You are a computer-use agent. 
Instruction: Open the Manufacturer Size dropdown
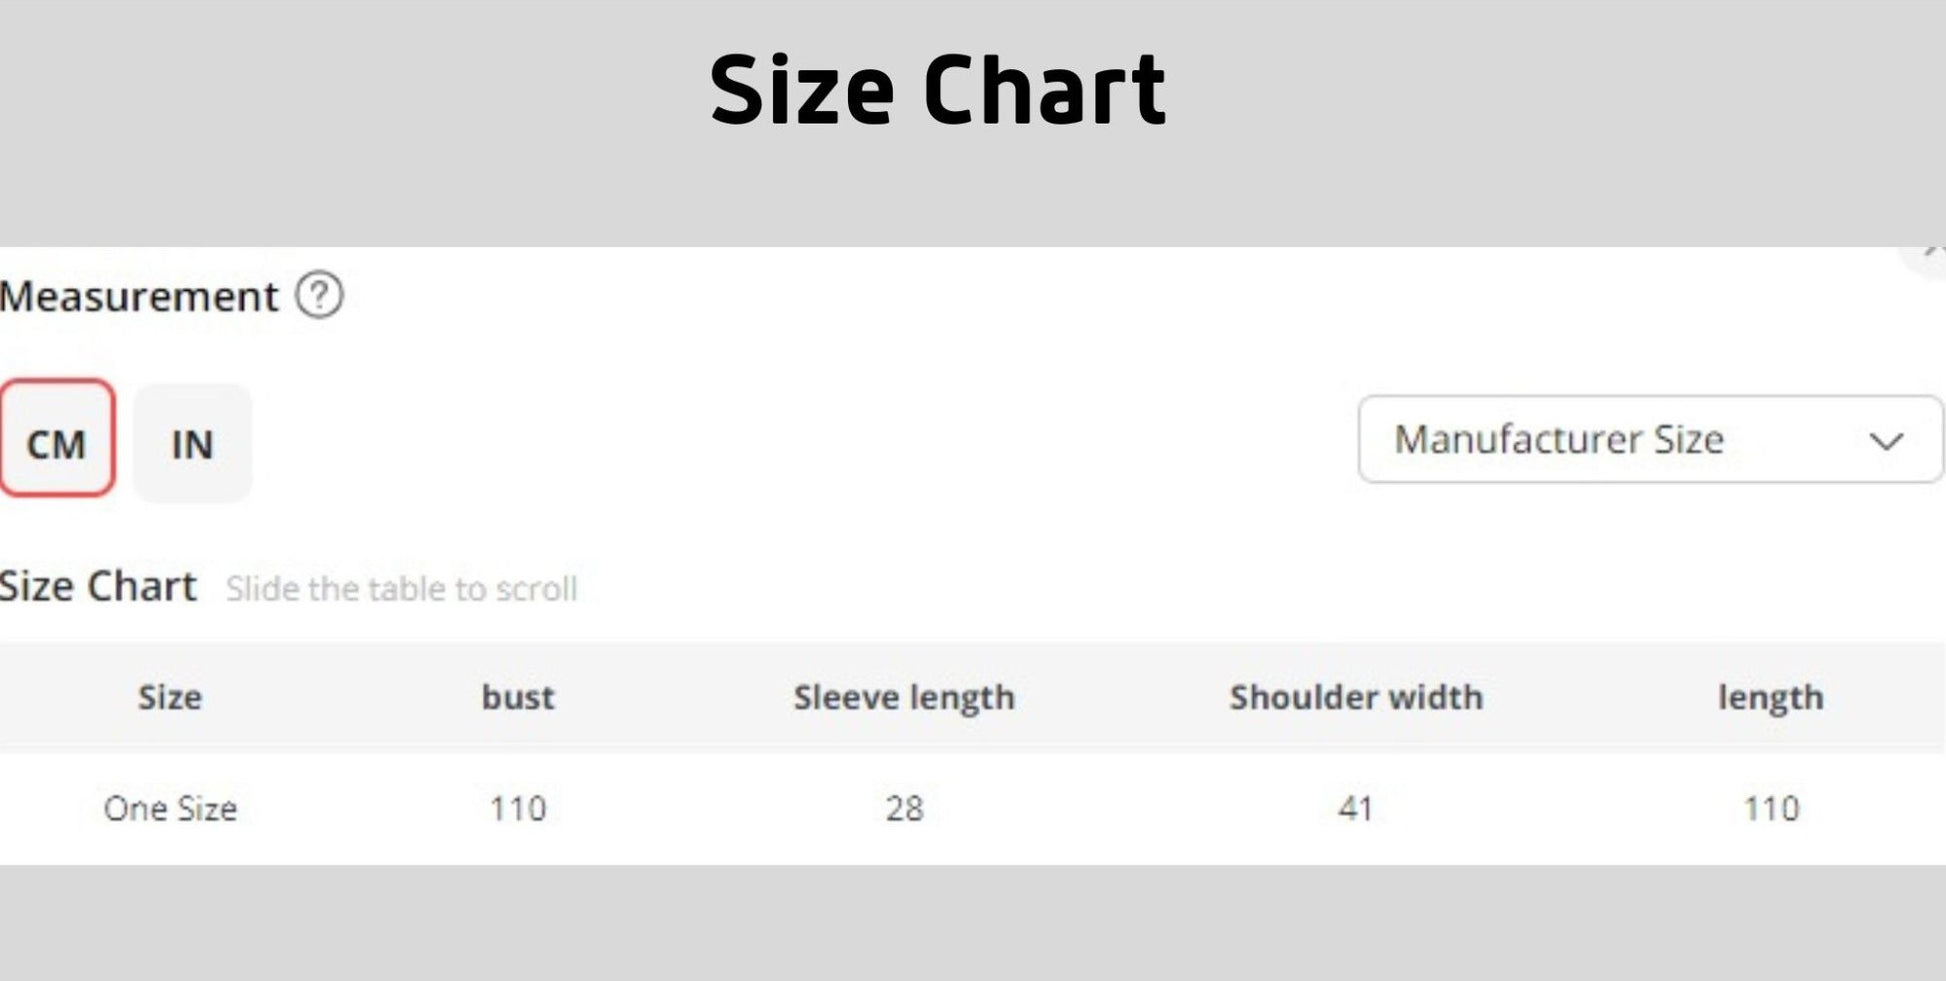pyautogui.click(x=1649, y=440)
